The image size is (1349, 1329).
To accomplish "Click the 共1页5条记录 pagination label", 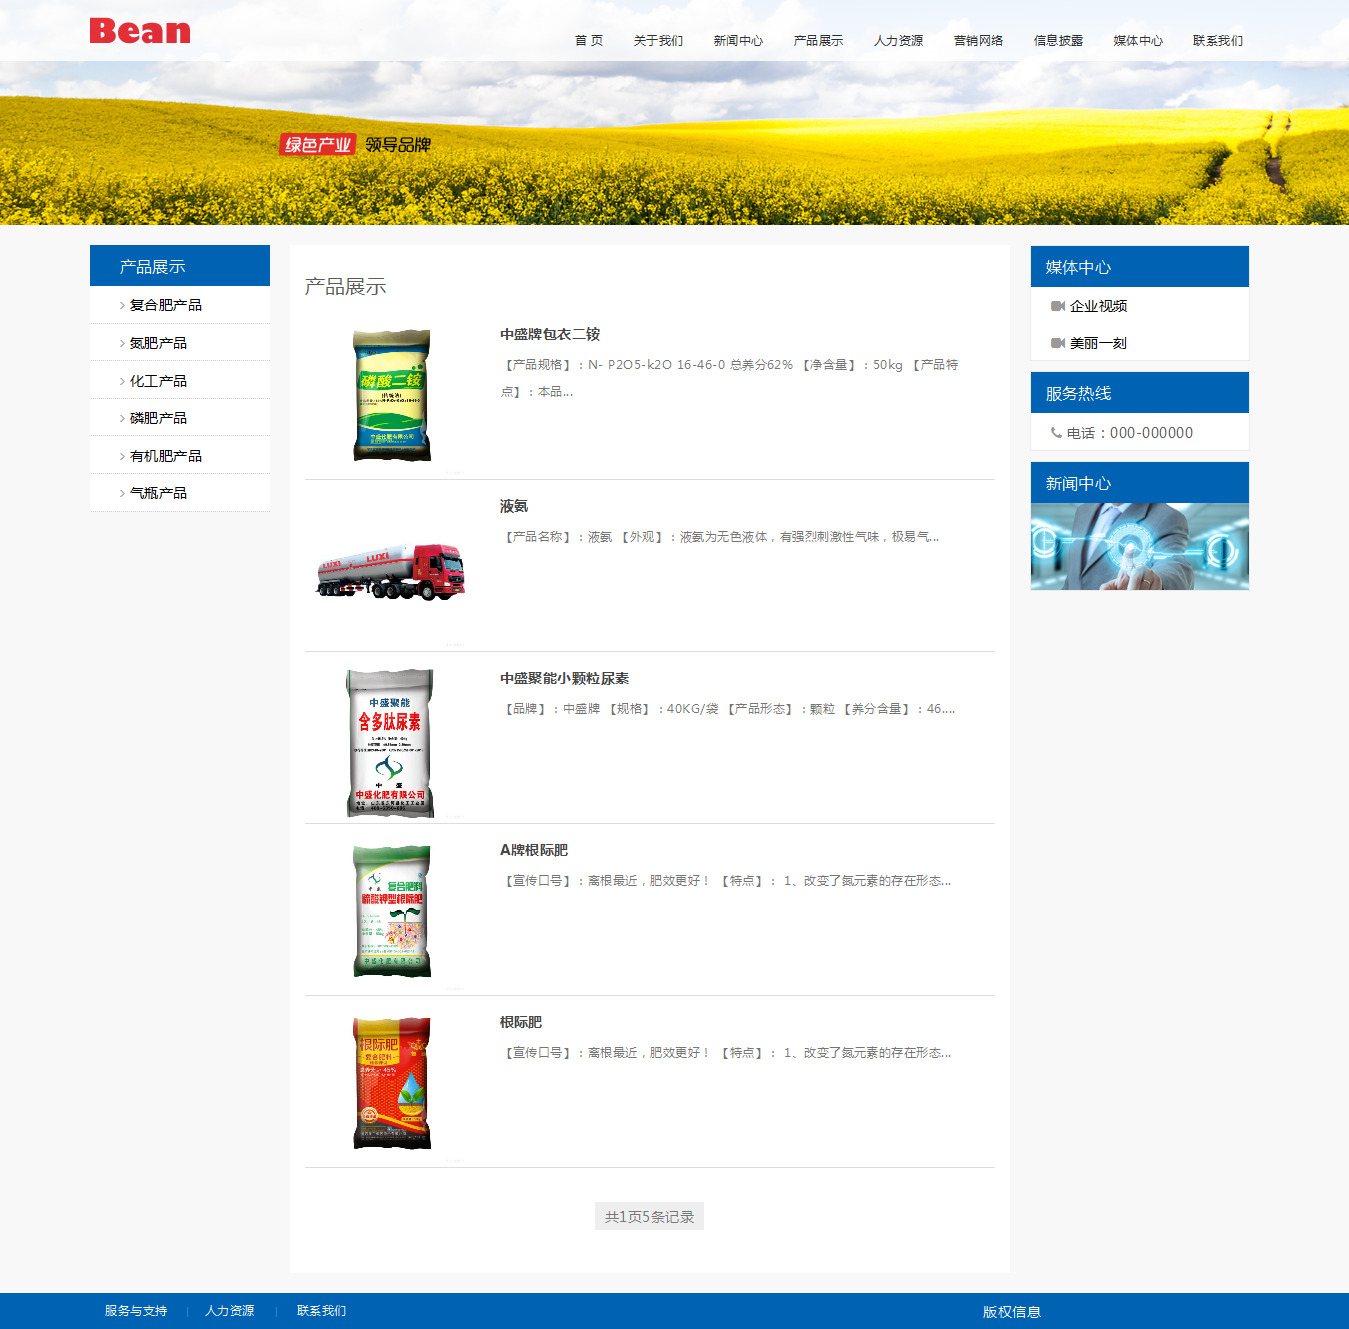I will [649, 1217].
